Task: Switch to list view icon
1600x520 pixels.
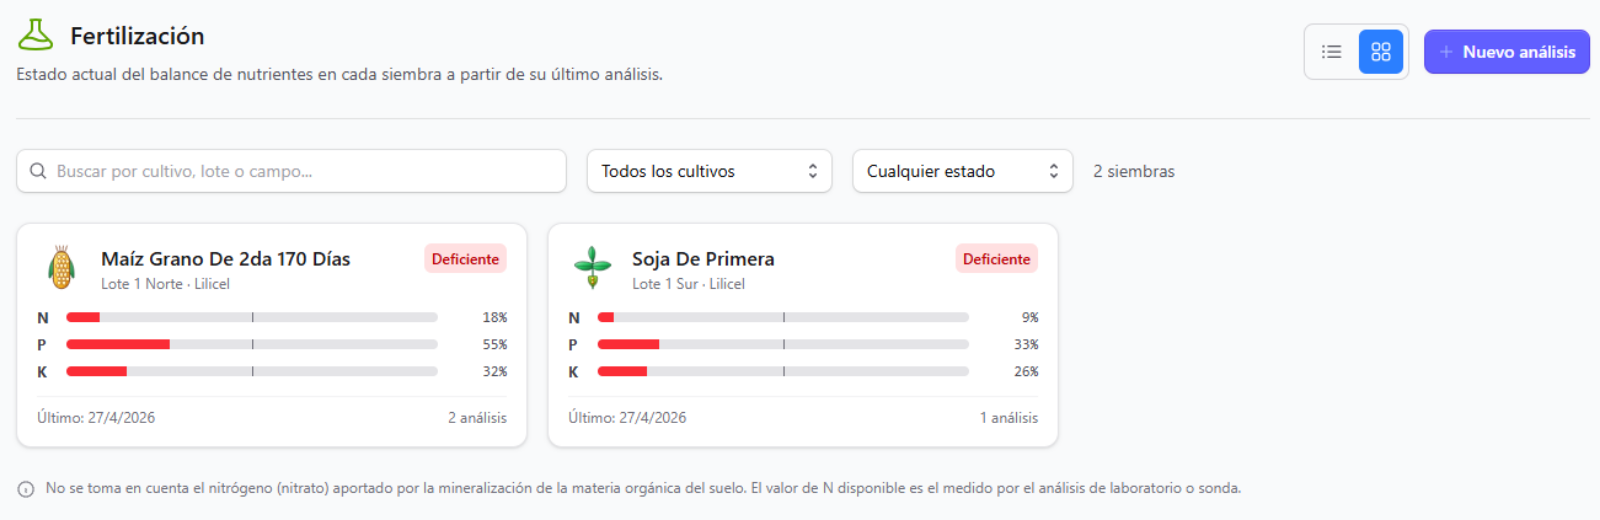Action: click(1331, 52)
